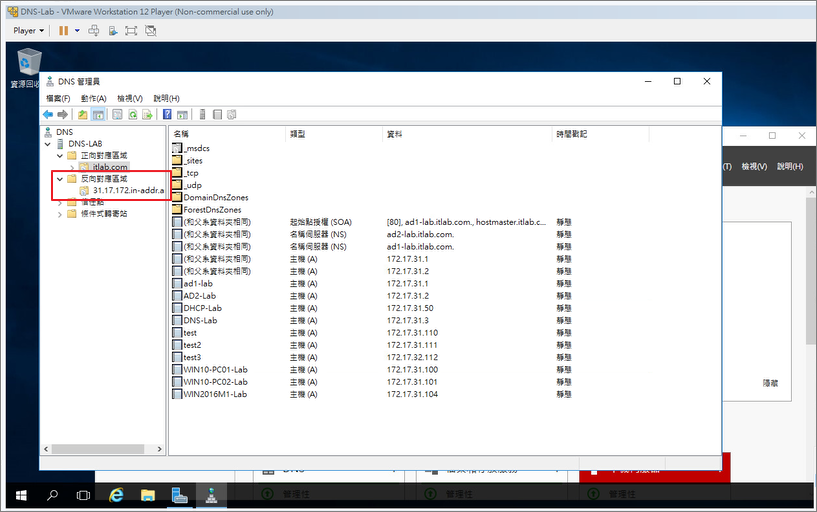817x512 pixels.
Task: Toggle the show/hide console tree icon
Action: point(98,115)
